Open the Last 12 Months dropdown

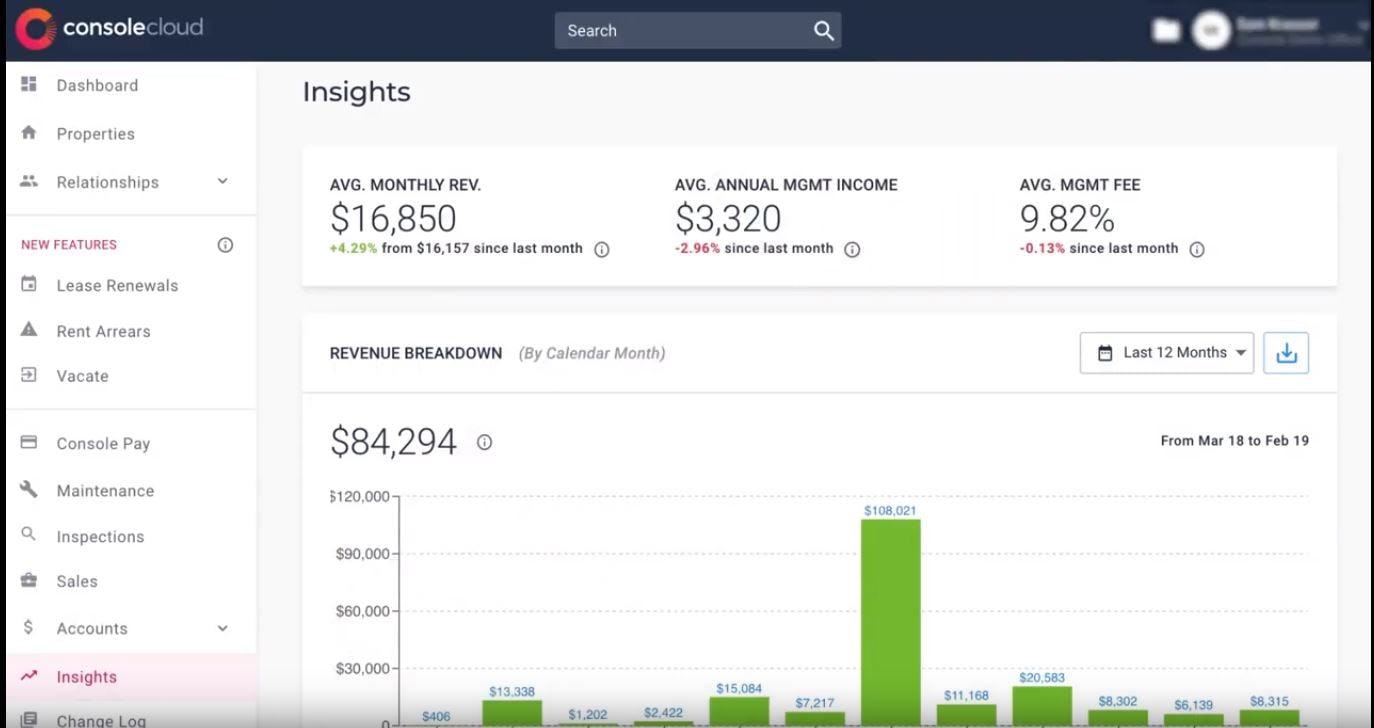1166,352
